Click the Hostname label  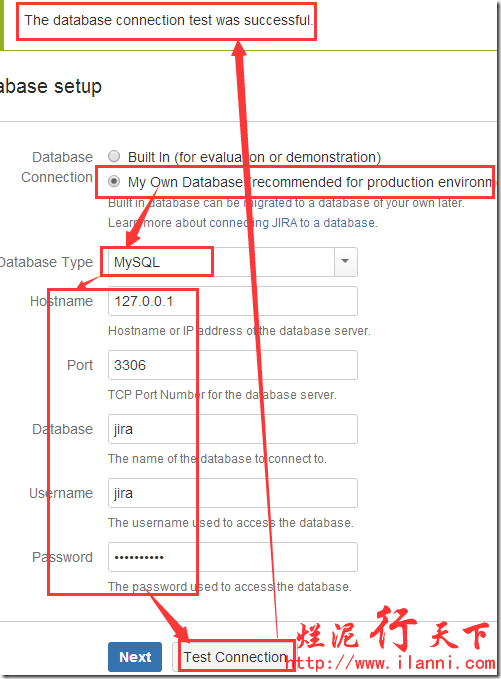point(61,301)
